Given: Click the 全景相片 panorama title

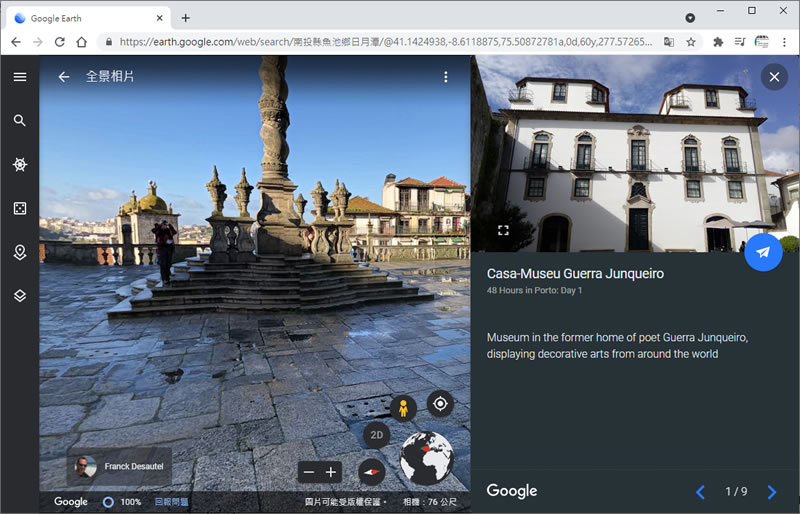Looking at the screenshot, I should tap(110, 77).
